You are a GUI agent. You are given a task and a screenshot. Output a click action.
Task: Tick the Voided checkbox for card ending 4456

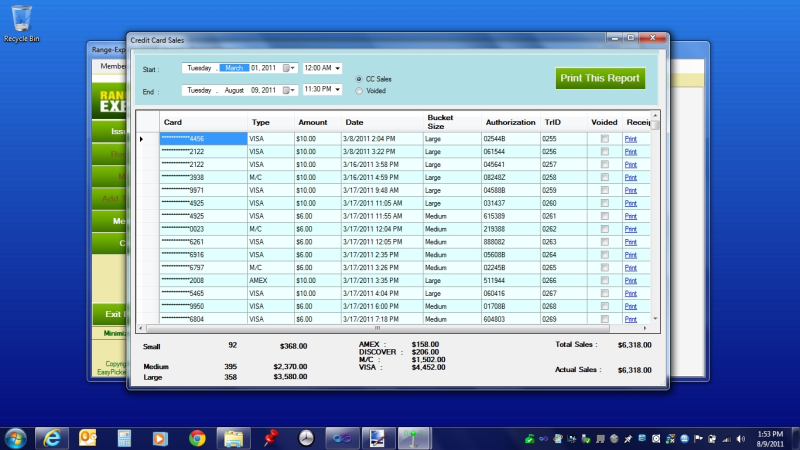tap(604, 138)
